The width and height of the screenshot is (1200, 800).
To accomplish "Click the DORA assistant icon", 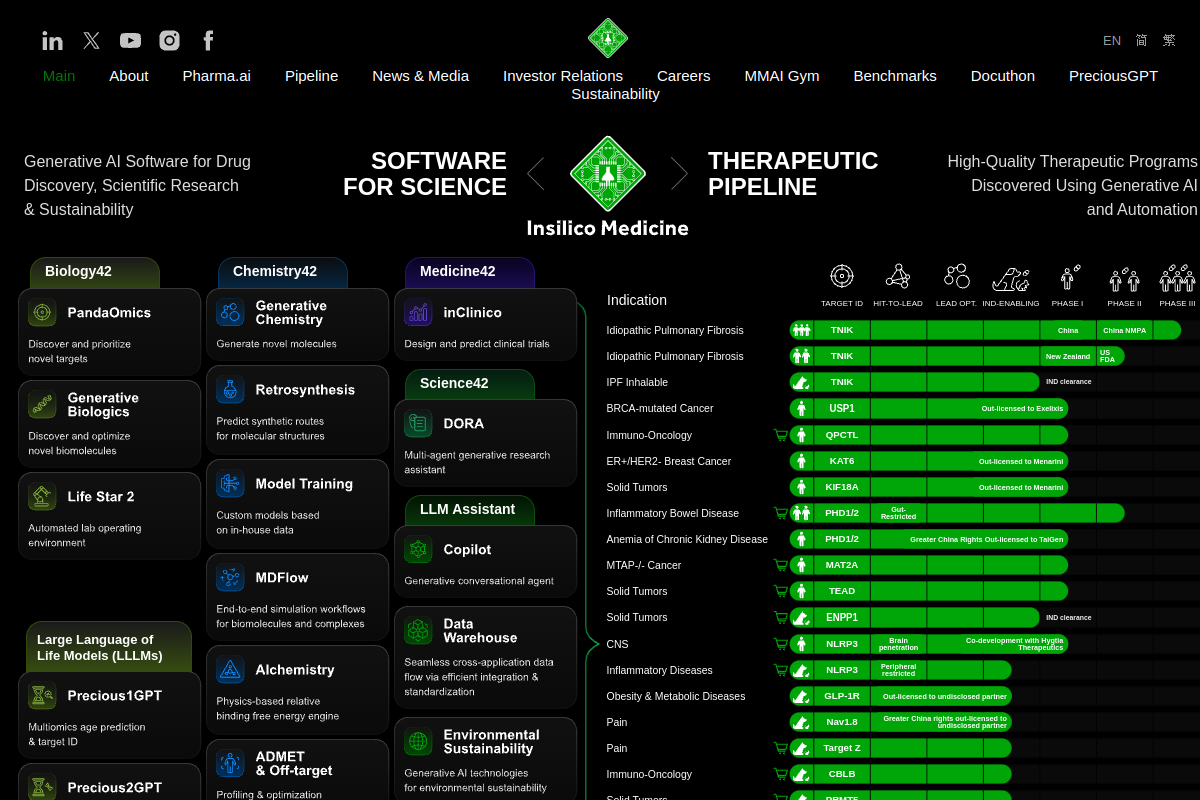I will (418, 424).
